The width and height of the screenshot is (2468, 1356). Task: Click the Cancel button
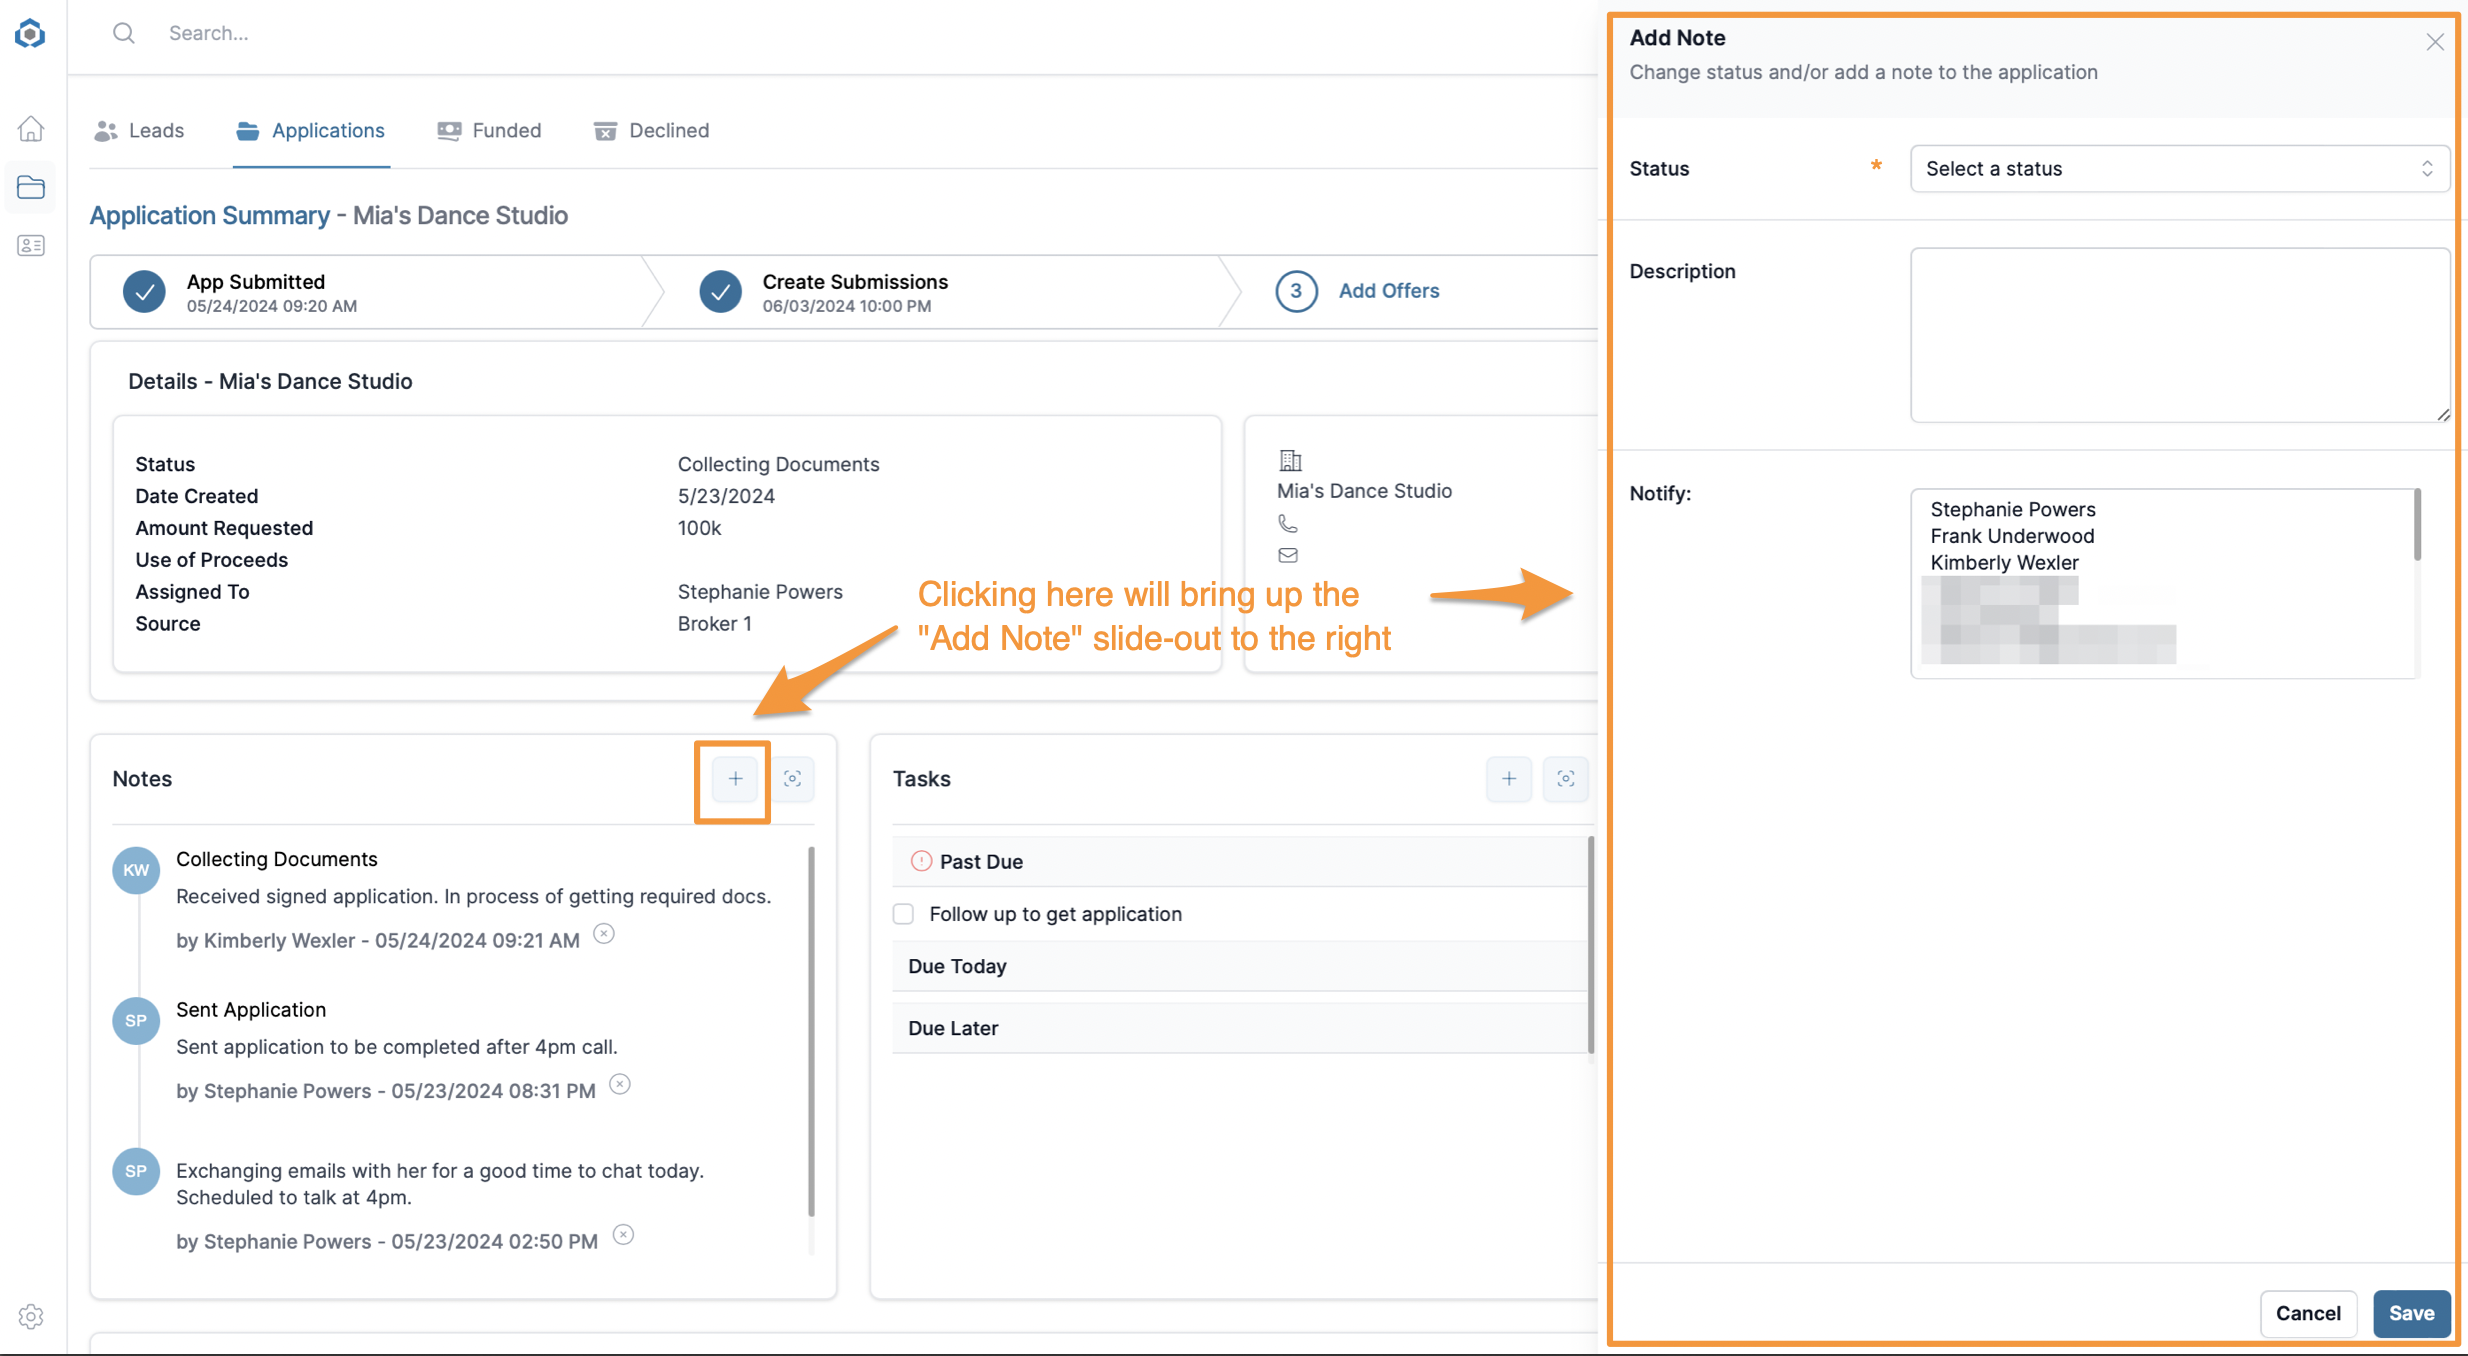(x=2308, y=1313)
